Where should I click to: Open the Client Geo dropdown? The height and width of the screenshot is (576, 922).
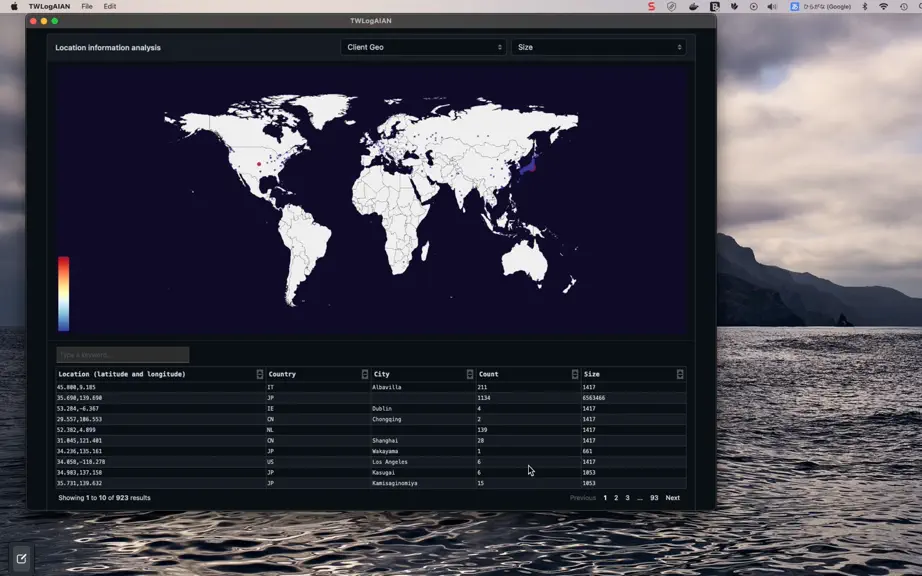pyautogui.click(x=424, y=47)
